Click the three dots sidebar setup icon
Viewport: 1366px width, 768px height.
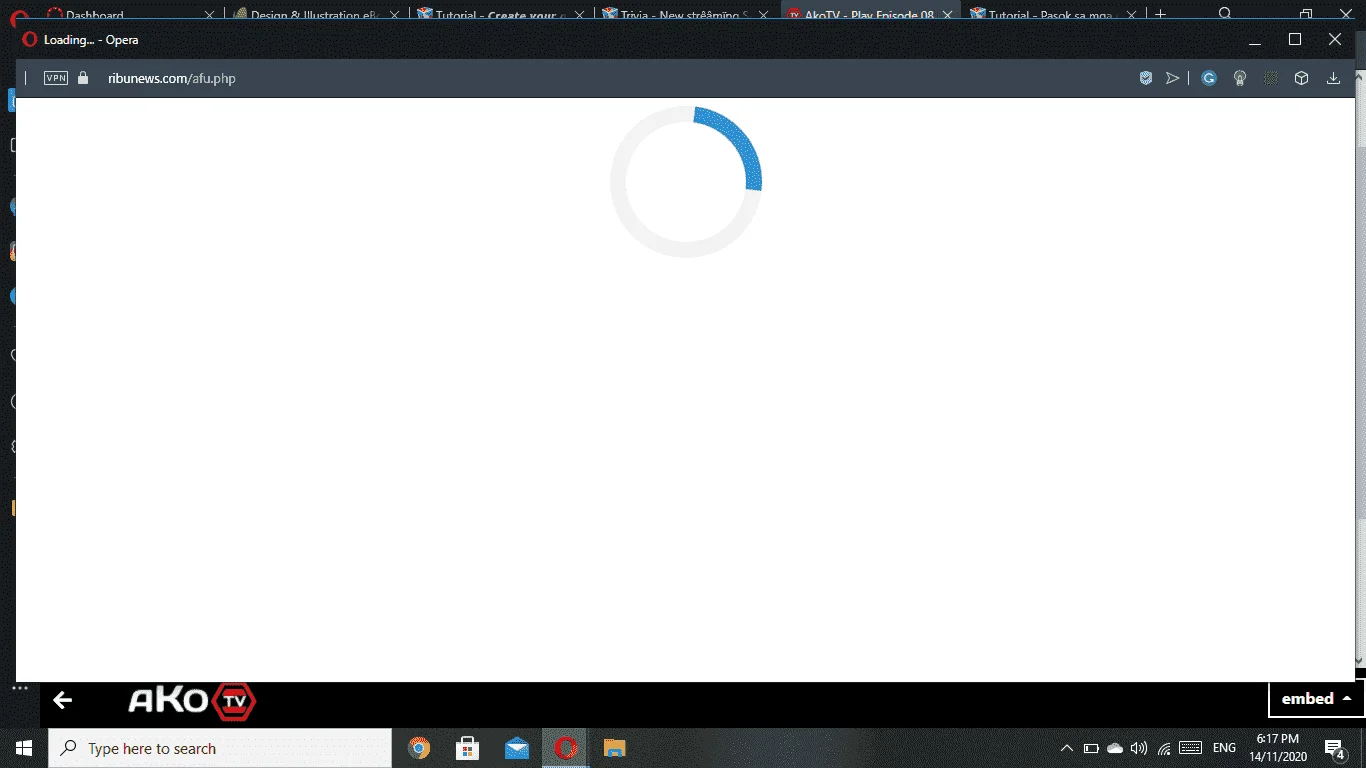tap(20, 688)
